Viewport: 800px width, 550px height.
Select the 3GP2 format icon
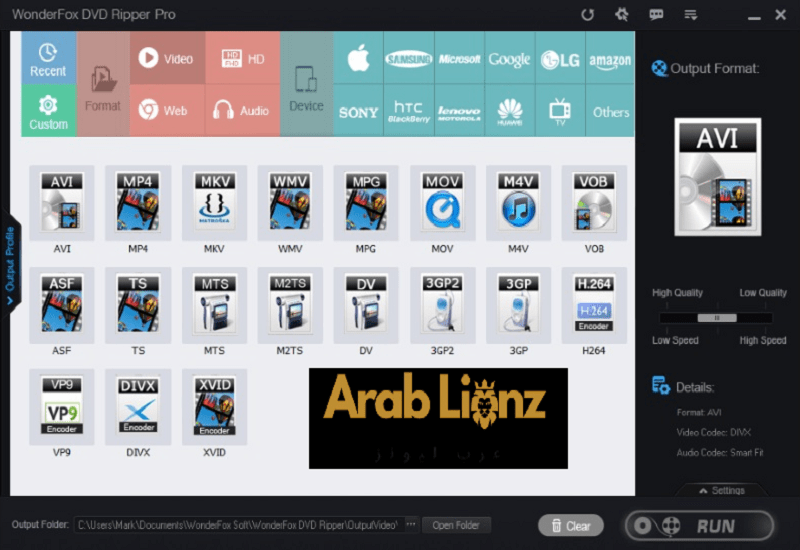click(442, 305)
